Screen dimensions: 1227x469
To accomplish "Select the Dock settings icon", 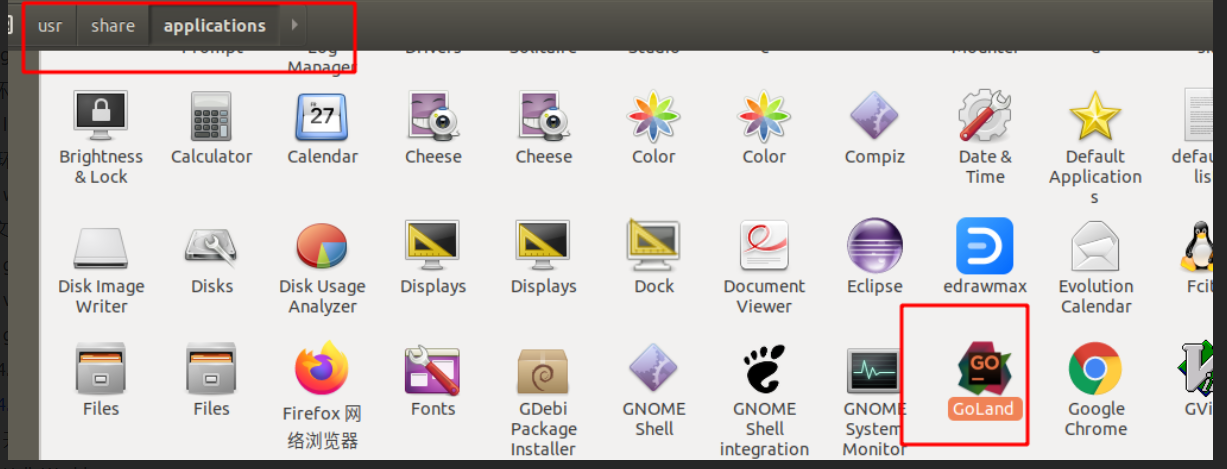I will click(x=654, y=246).
